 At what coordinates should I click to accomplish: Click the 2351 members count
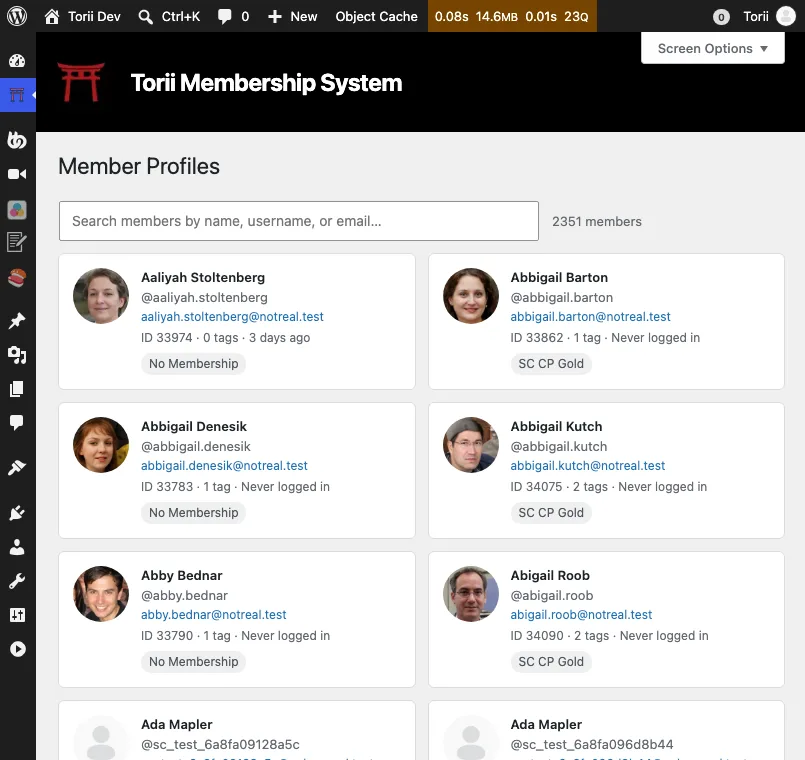597,221
